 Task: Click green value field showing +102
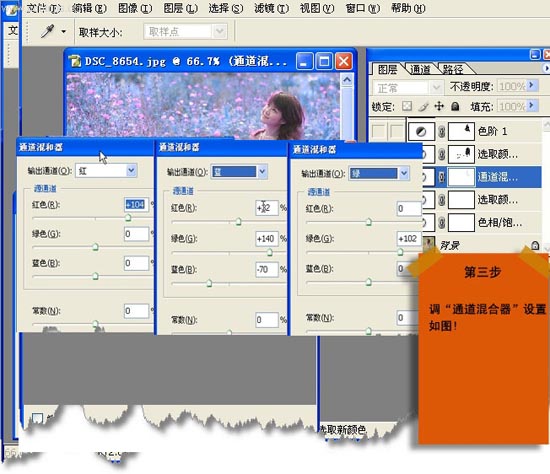408,239
